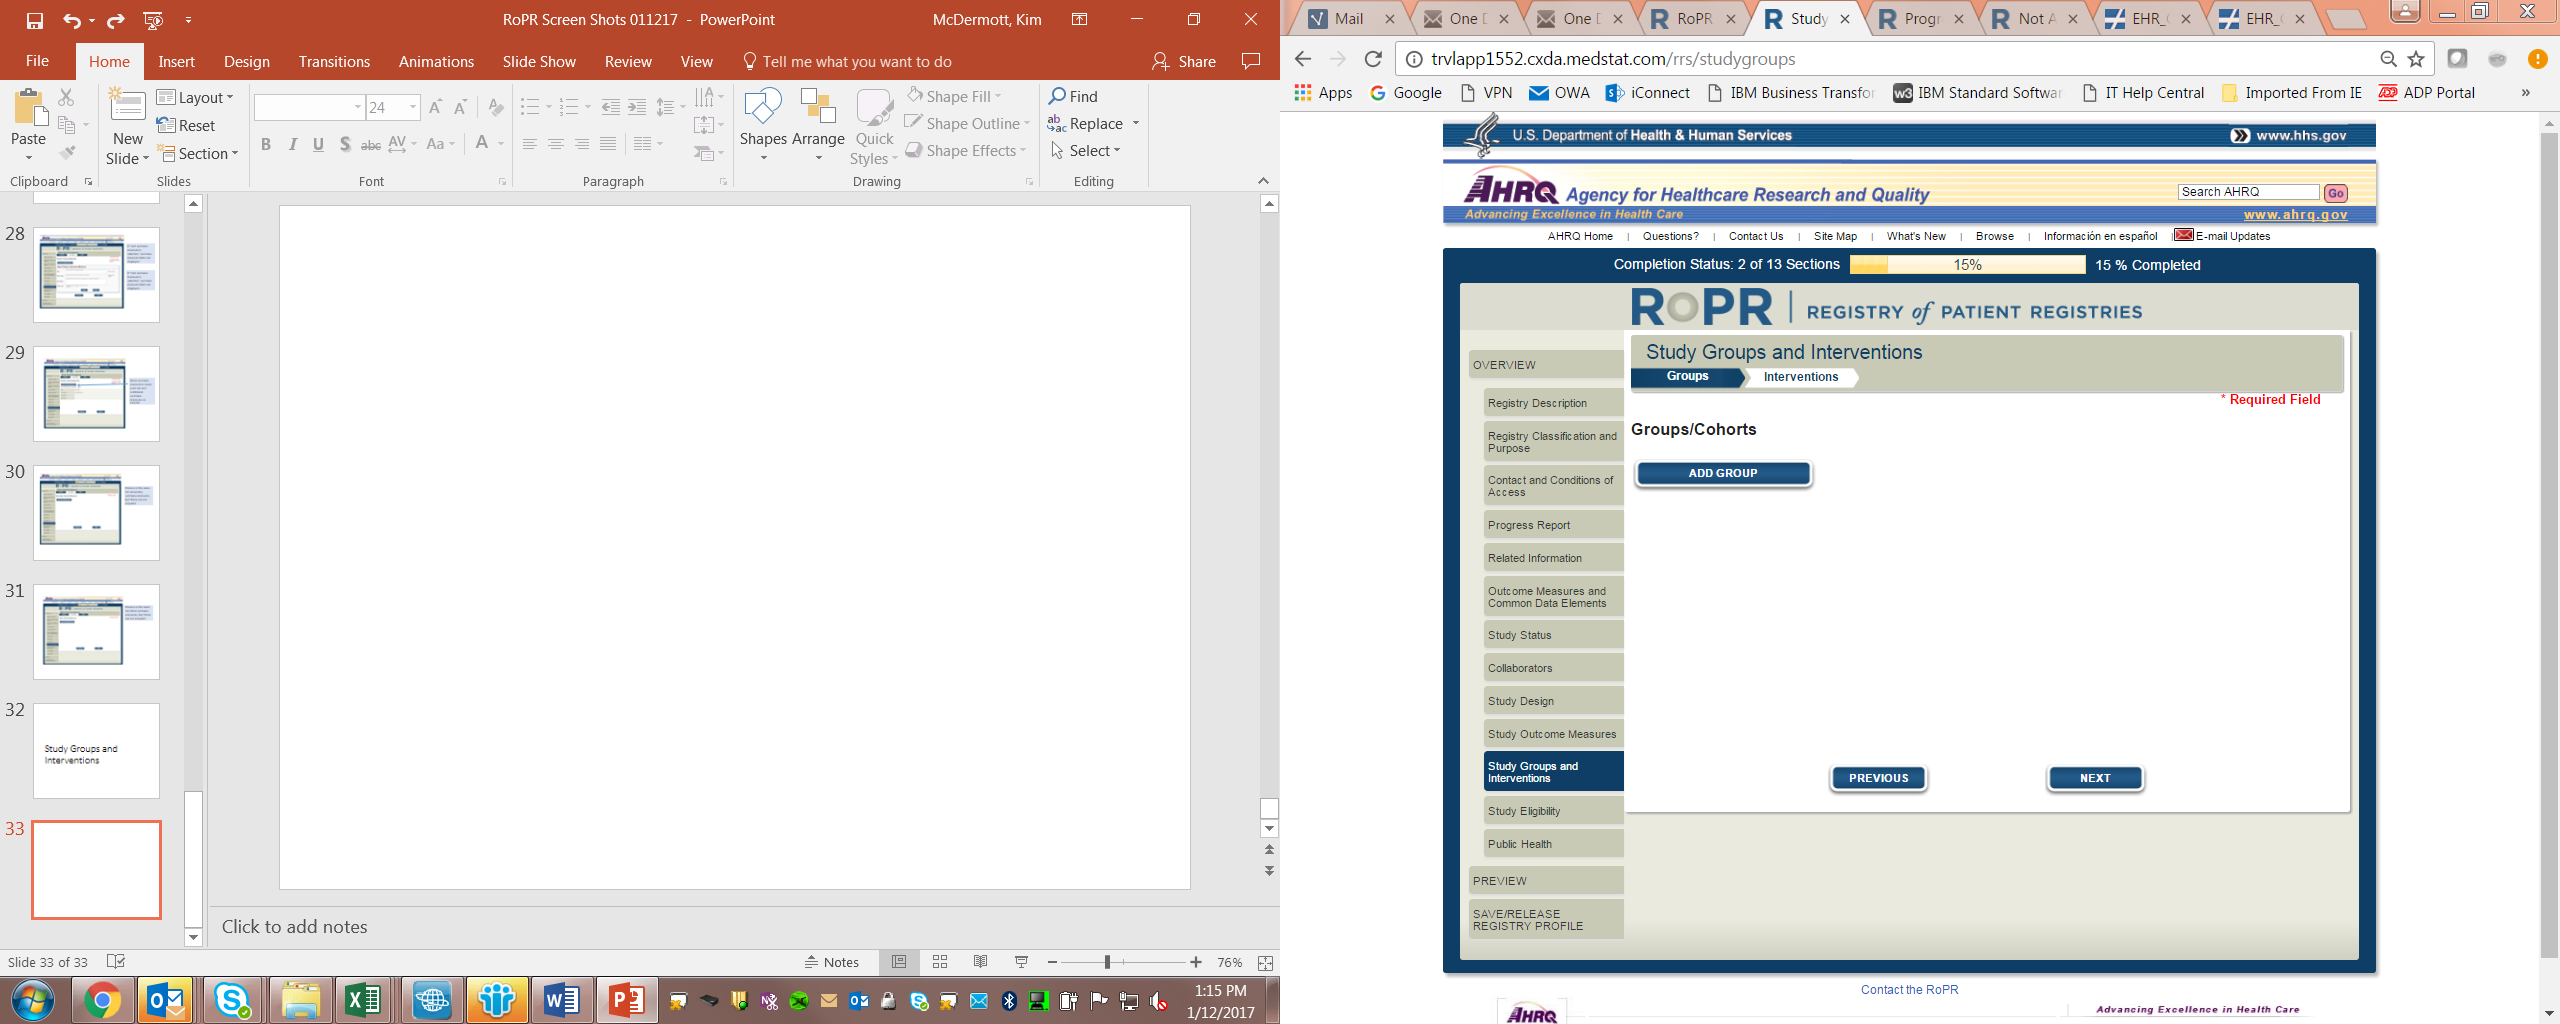Adjust the PowerPoint zoom slider
The height and width of the screenshot is (1024, 2560).
1107,962
